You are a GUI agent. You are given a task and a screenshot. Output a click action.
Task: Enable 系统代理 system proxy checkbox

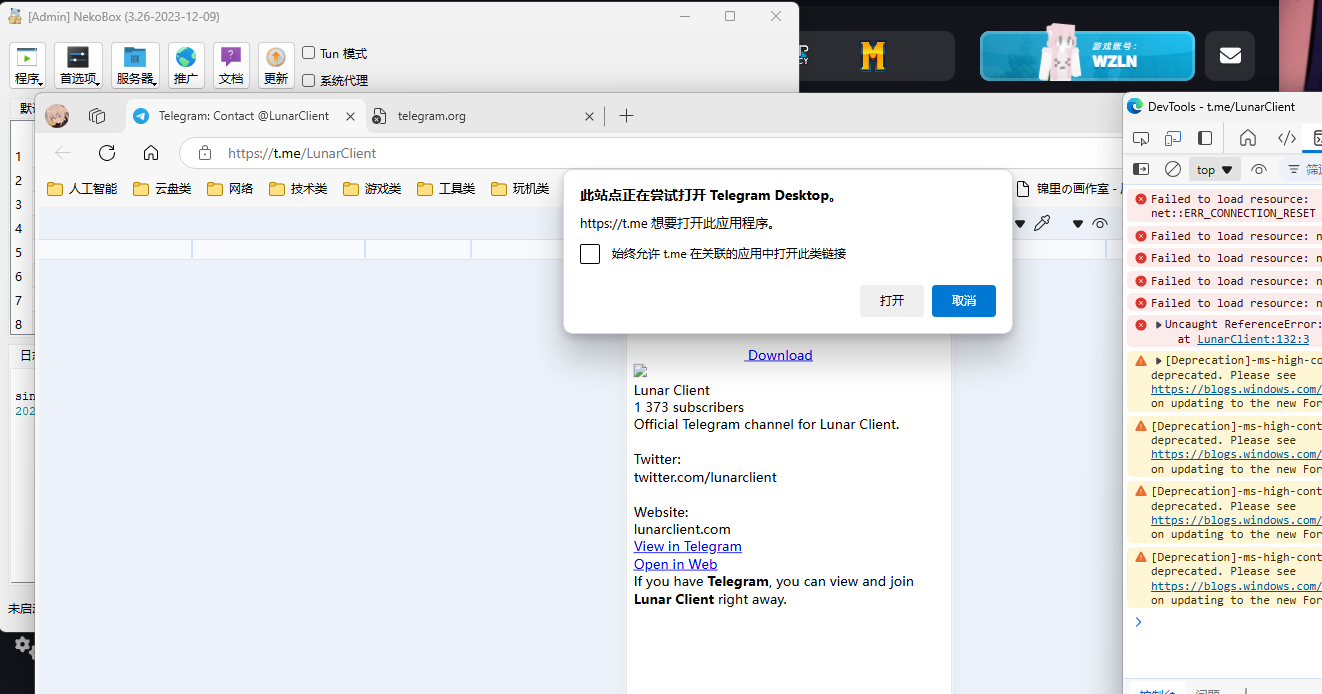pos(309,80)
